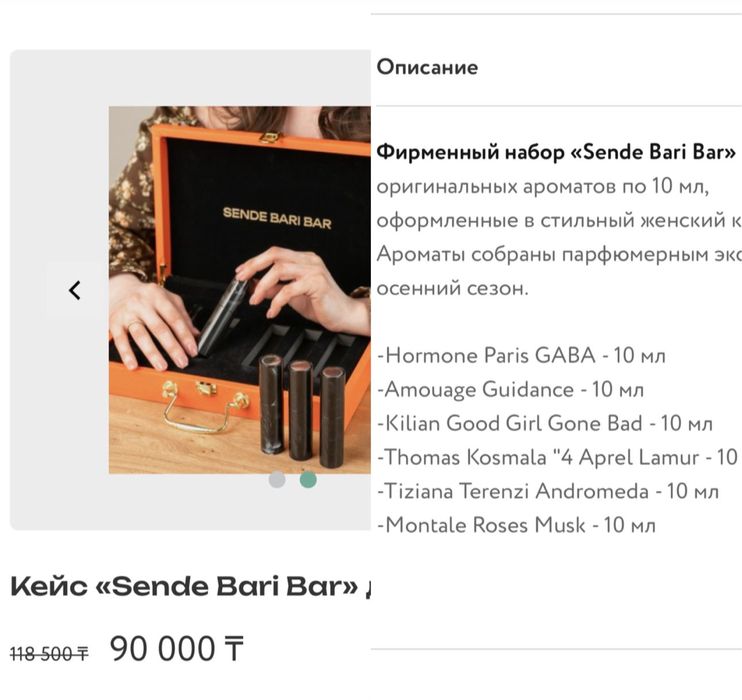Screen dimensions: 742x700
Task: Select the gray first carousel dot
Action: click(x=277, y=479)
